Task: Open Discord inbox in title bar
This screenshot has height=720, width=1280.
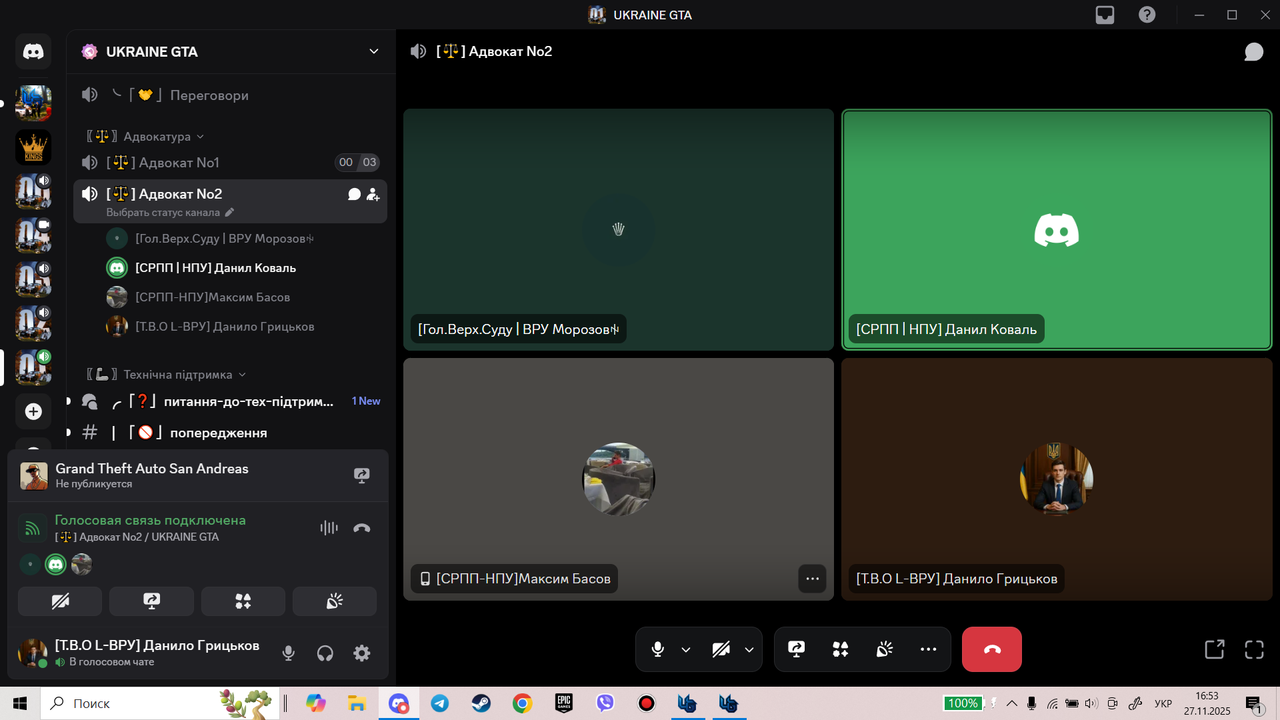Action: [1105, 15]
